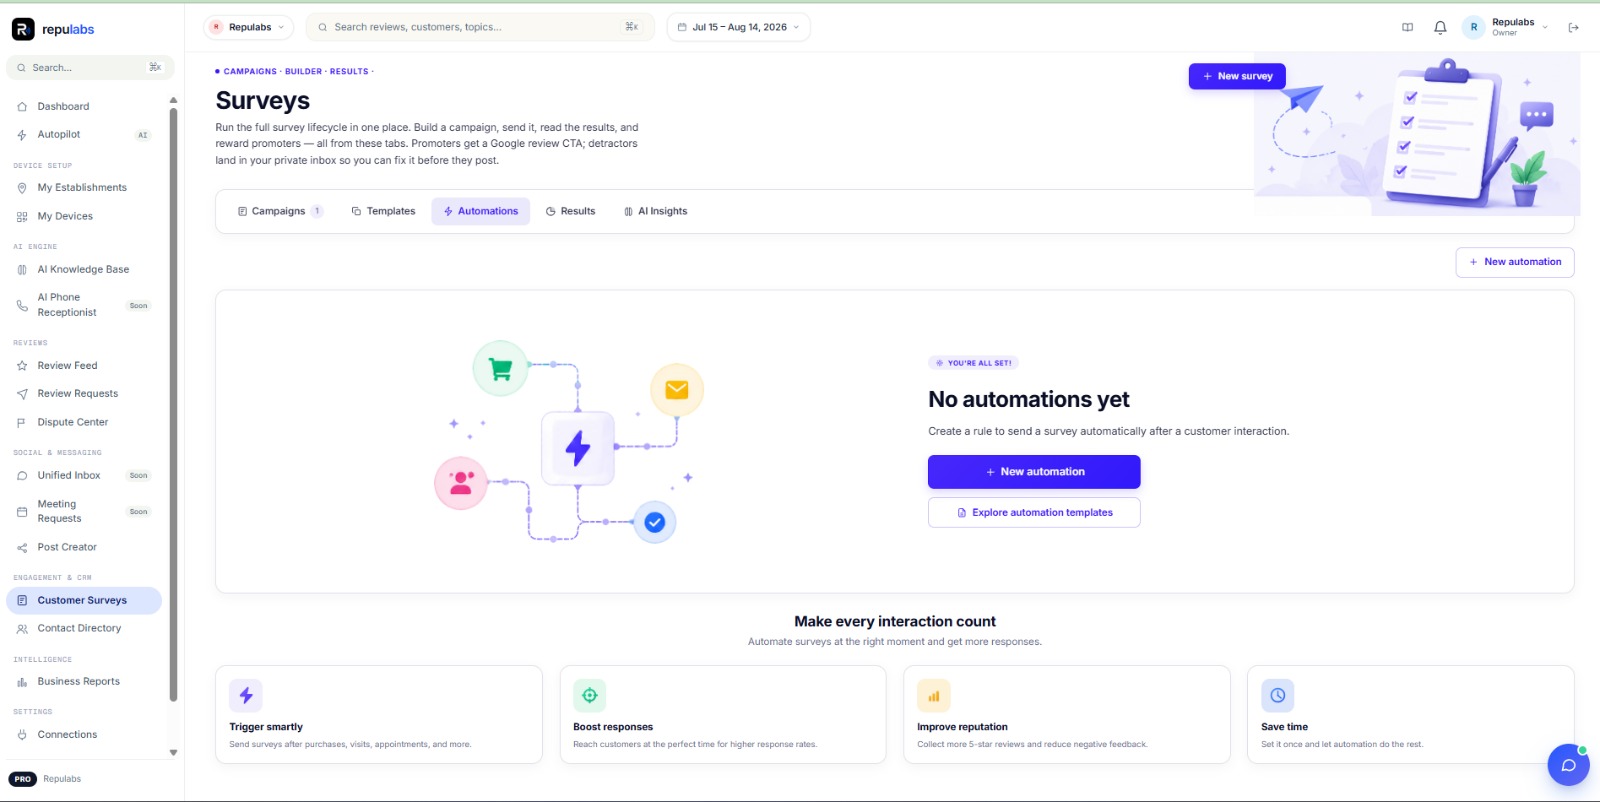The height and width of the screenshot is (802, 1600).
Task: Click the Campaigns count badge 1
Action: pyautogui.click(x=317, y=211)
